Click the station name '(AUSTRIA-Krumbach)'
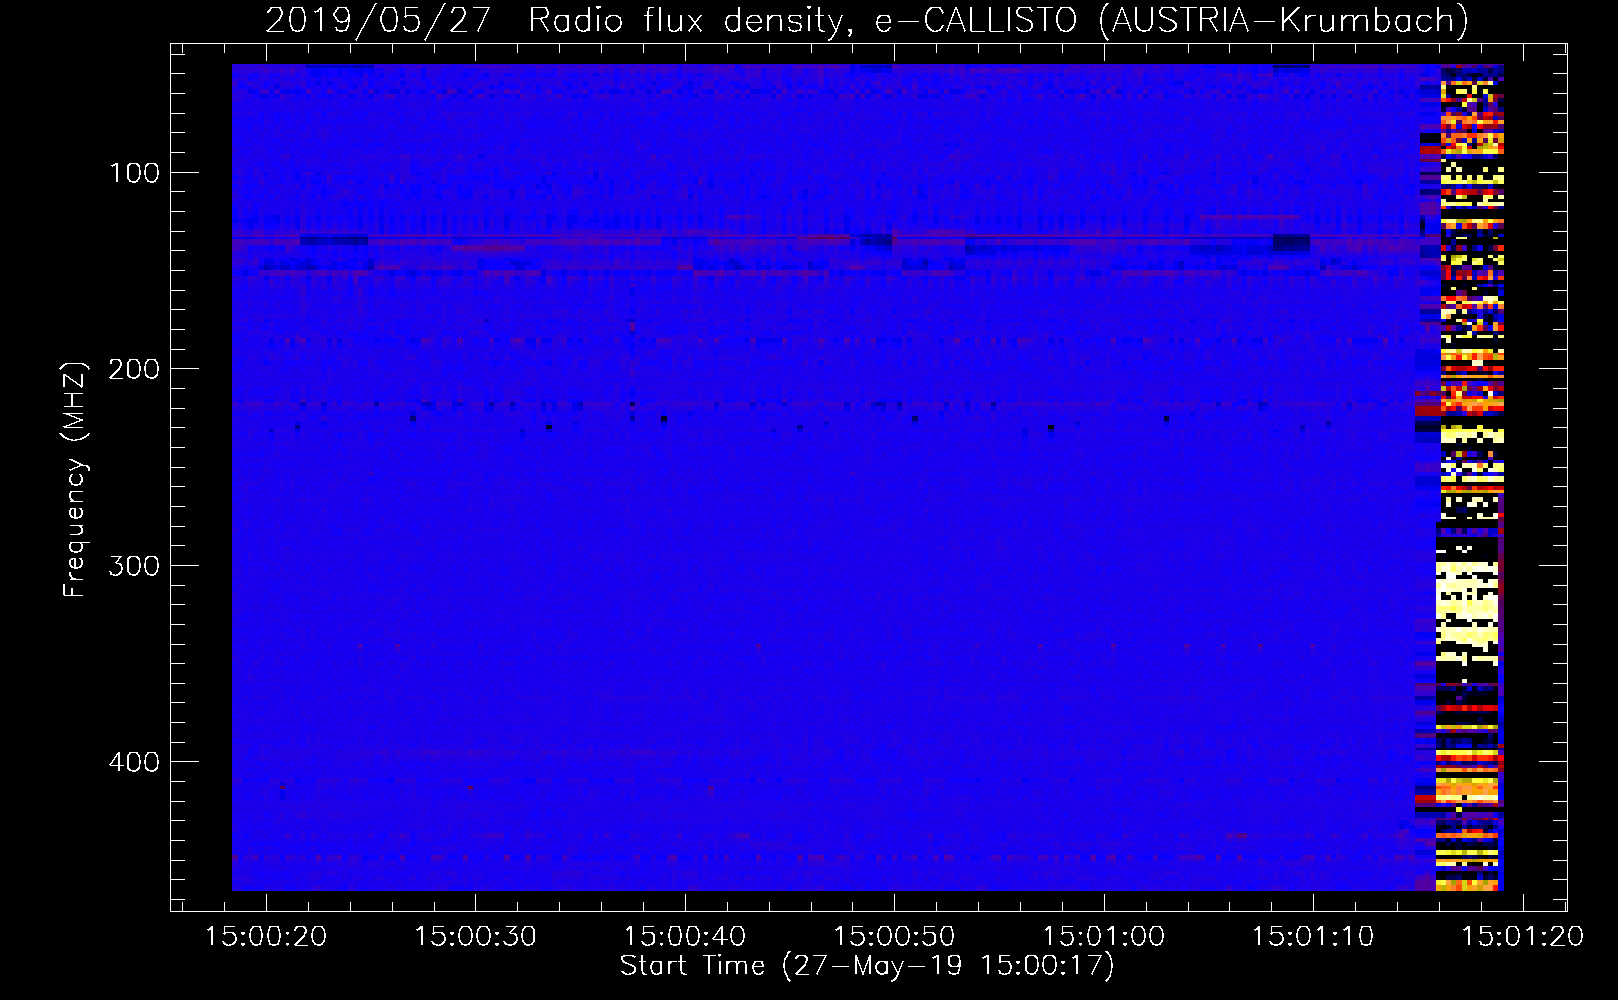 point(1283,20)
